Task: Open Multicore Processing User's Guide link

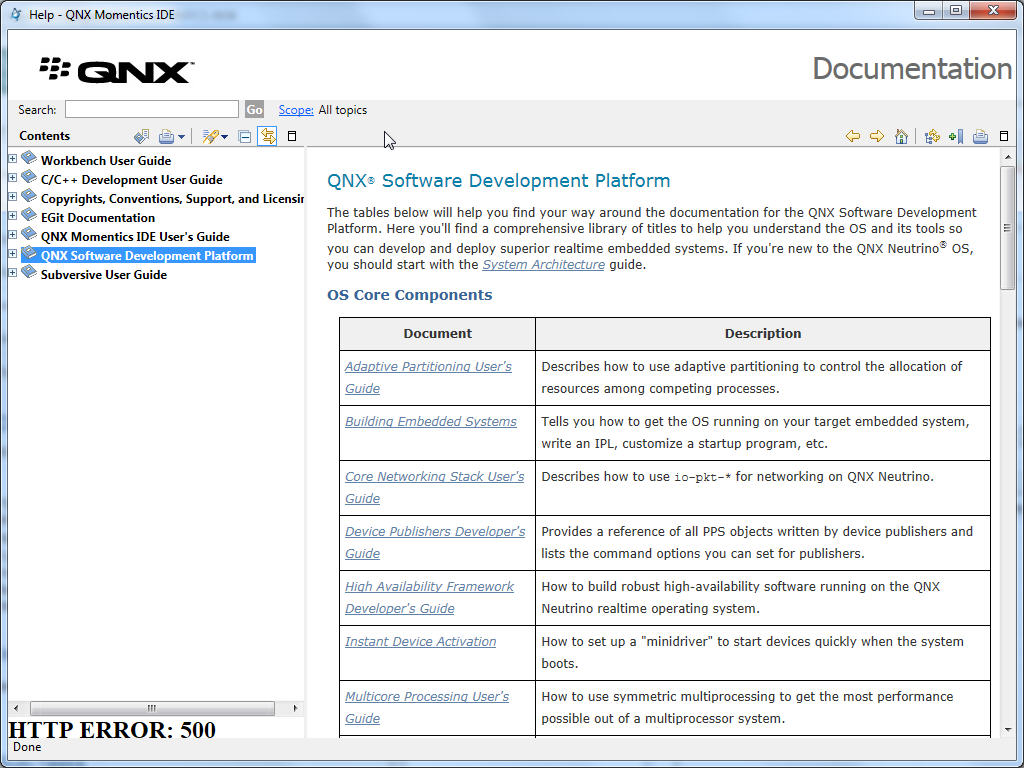Action: [426, 707]
